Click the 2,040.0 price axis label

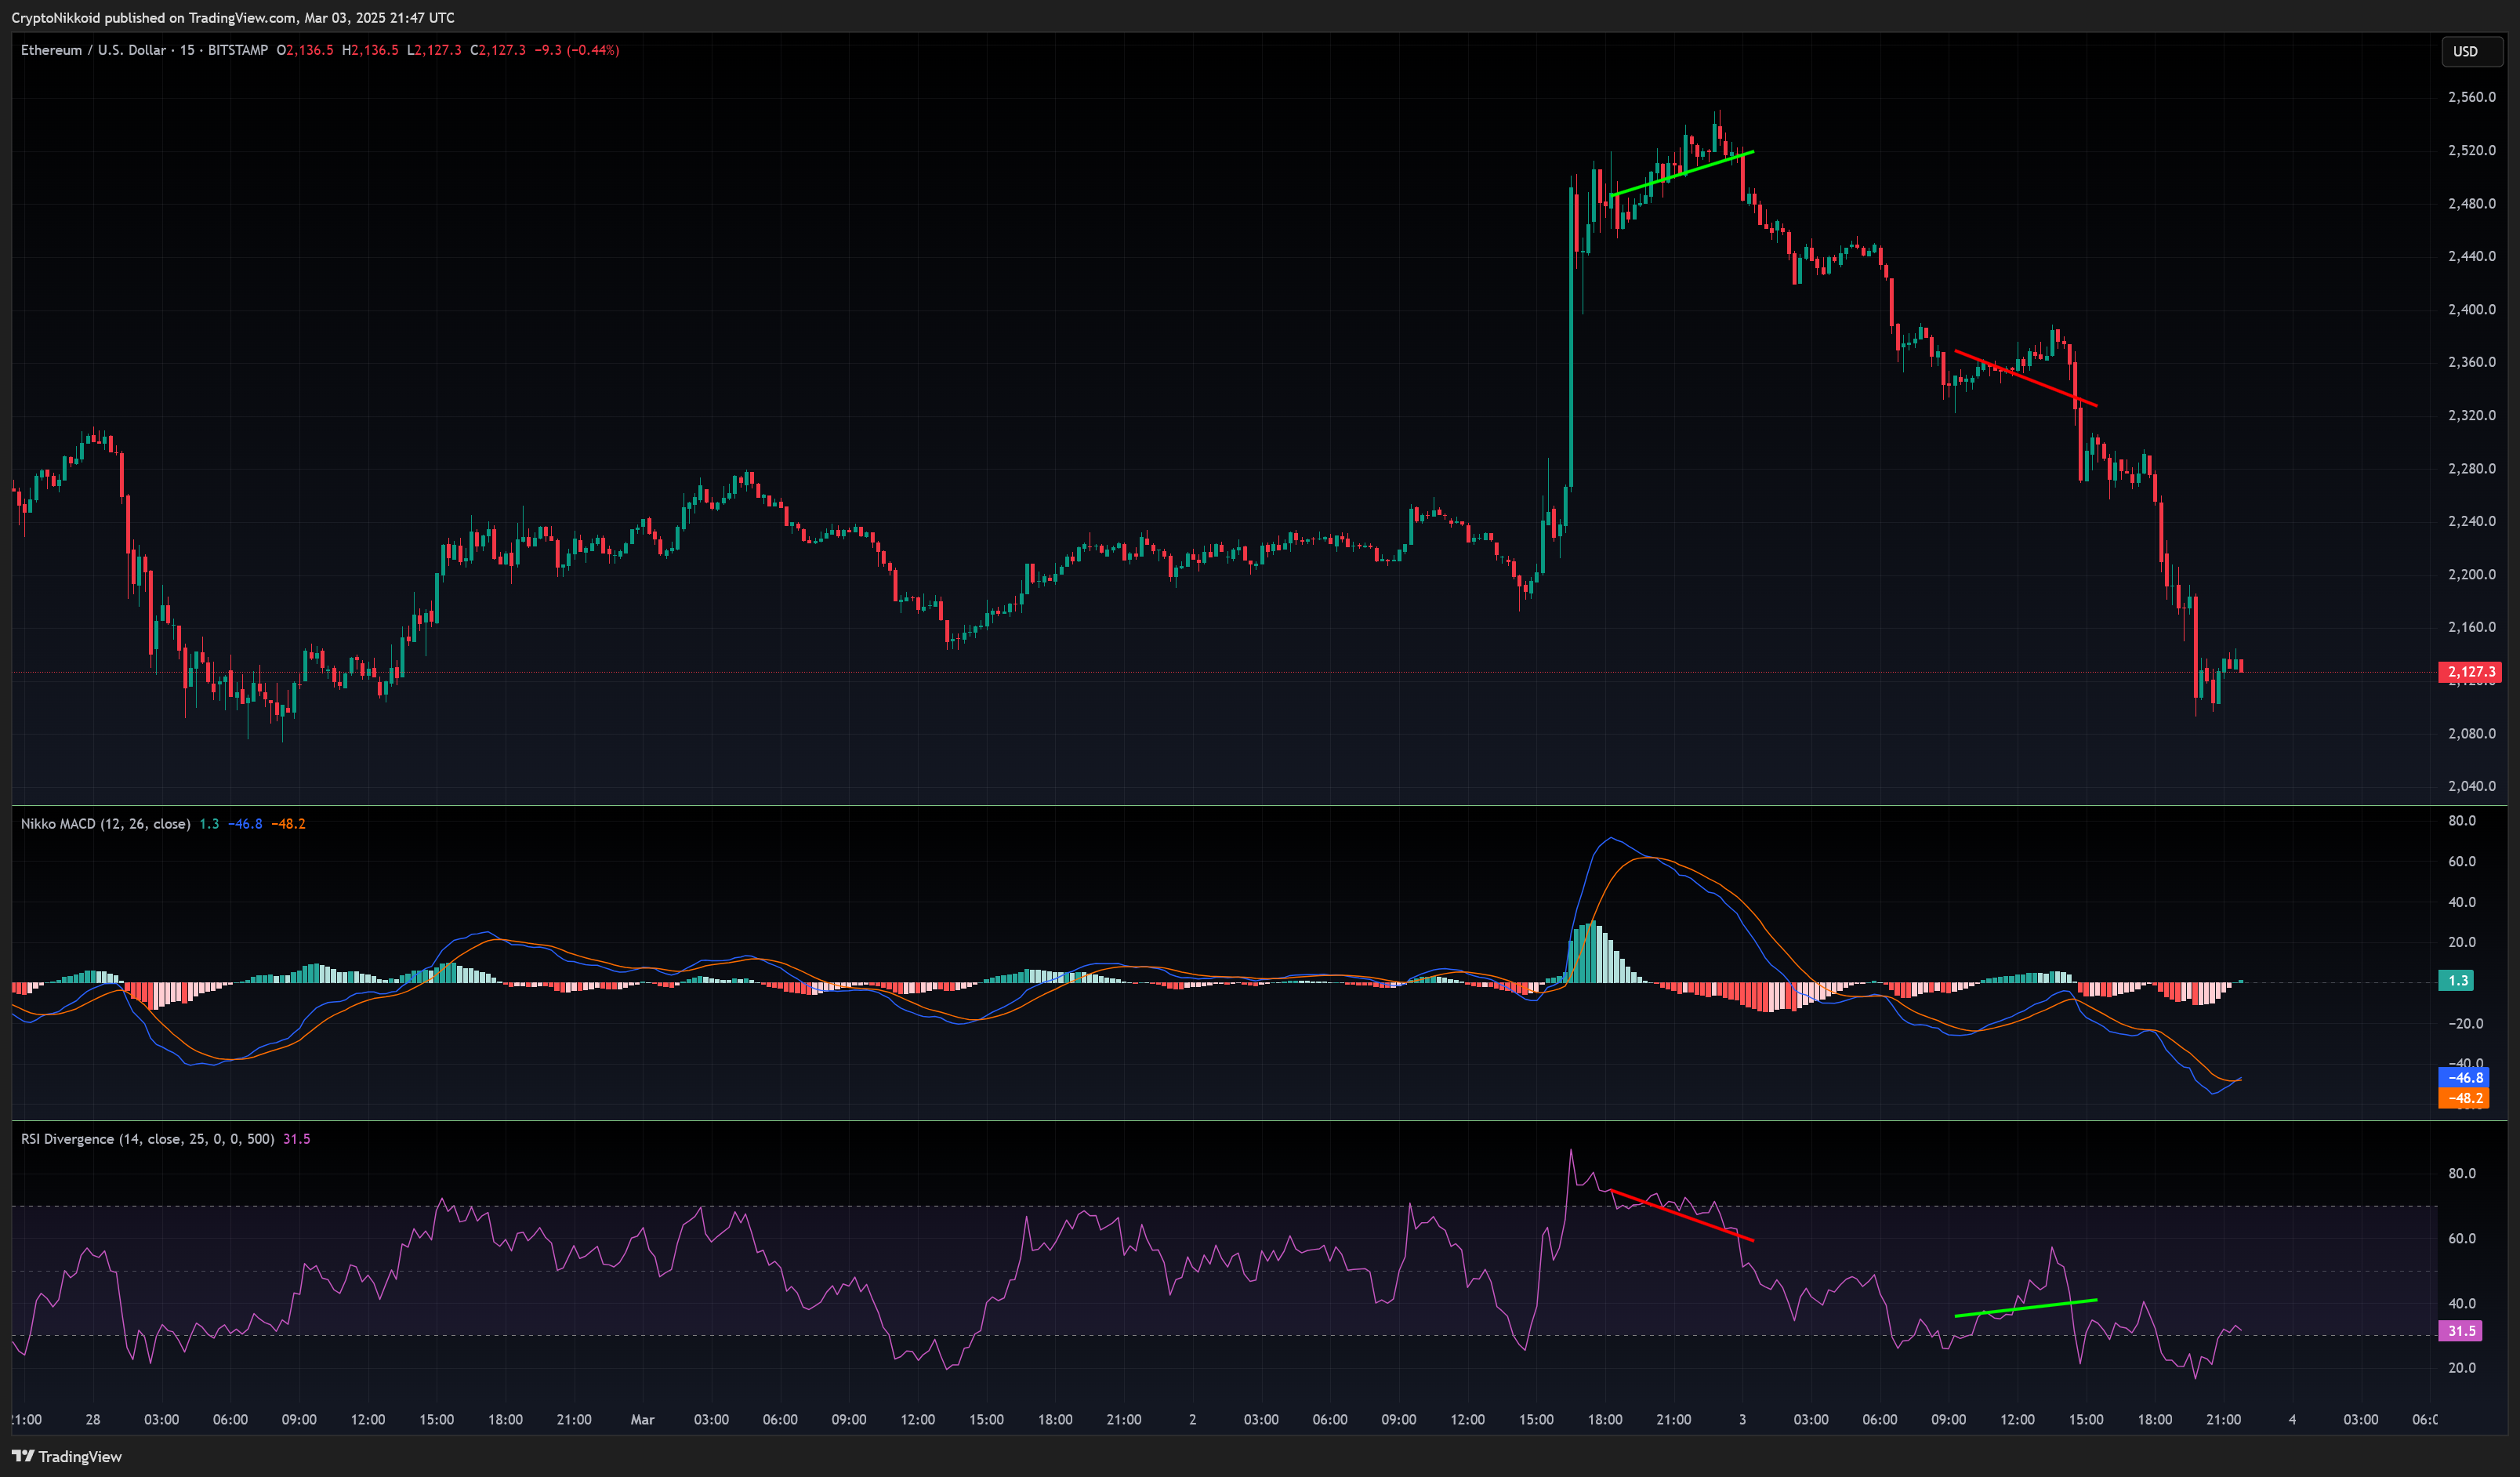(2472, 786)
